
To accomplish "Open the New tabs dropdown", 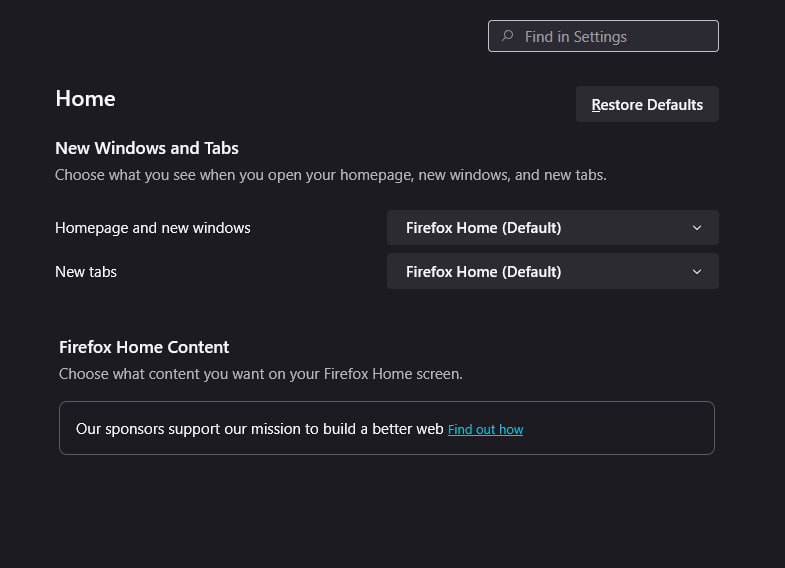I will click(552, 272).
